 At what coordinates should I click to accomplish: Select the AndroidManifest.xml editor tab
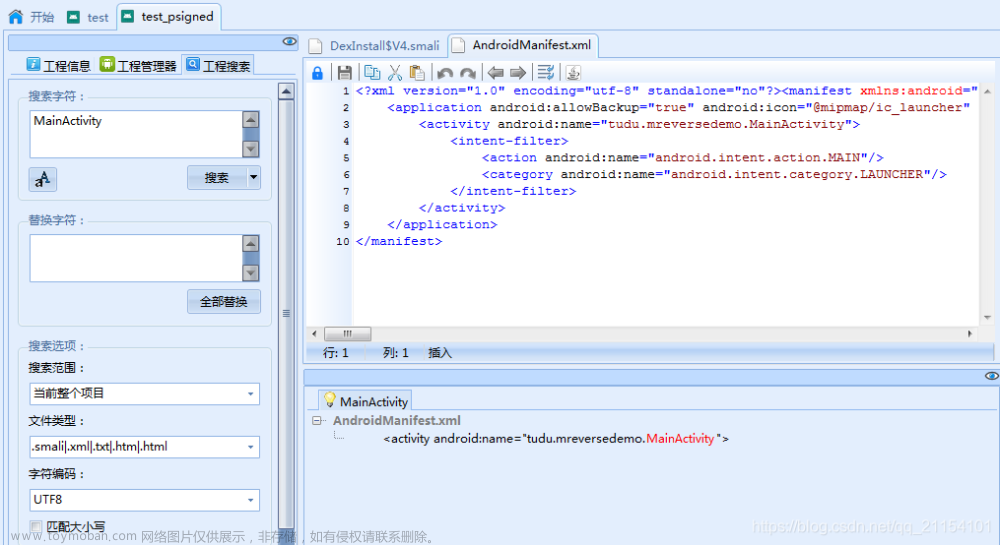tap(522, 45)
